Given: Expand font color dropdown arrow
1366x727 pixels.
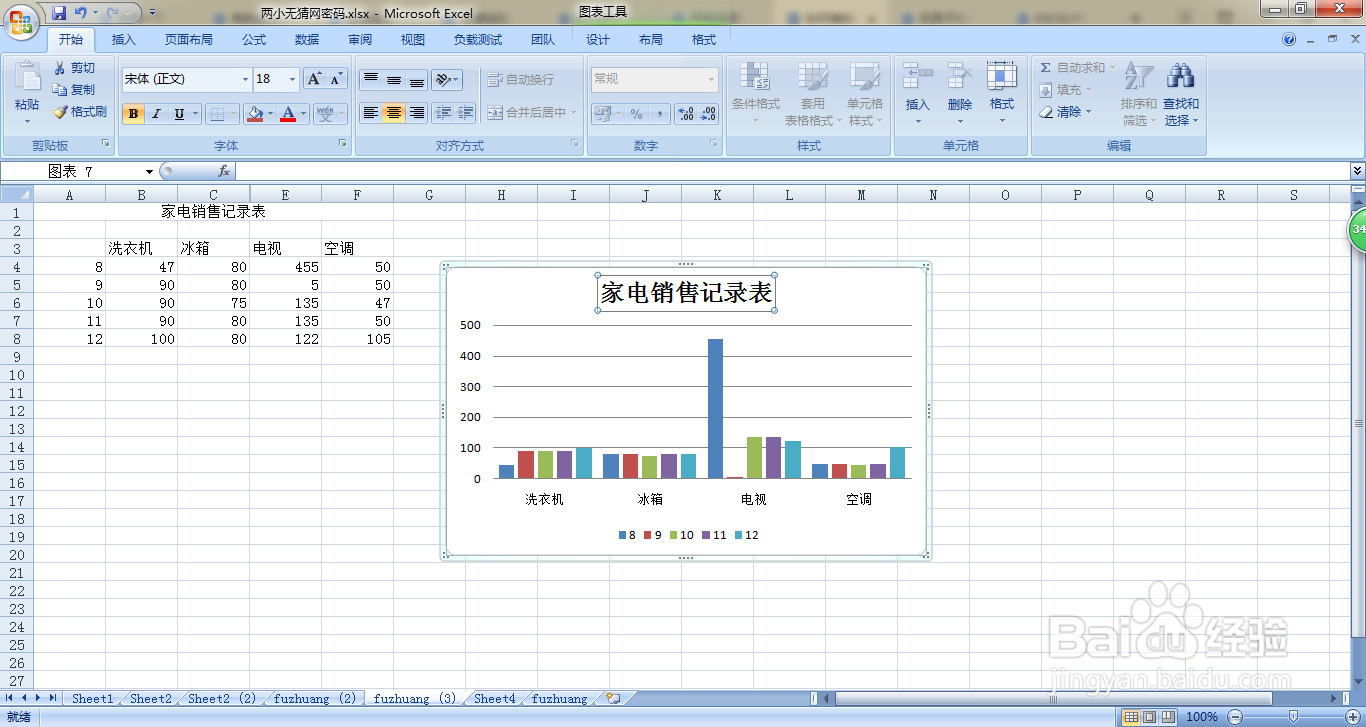Looking at the screenshot, I should coord(303,113).
